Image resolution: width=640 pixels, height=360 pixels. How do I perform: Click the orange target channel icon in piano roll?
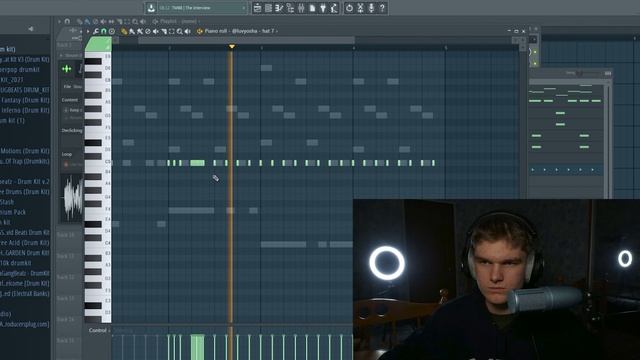pyautogui.click(x=200, y=31)
